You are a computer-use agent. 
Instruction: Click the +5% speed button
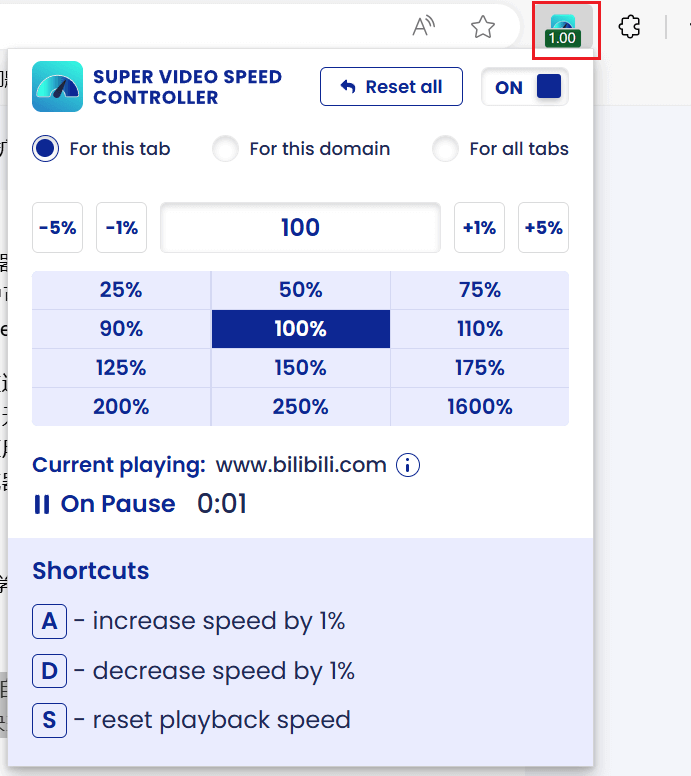[x=543, y=228]
